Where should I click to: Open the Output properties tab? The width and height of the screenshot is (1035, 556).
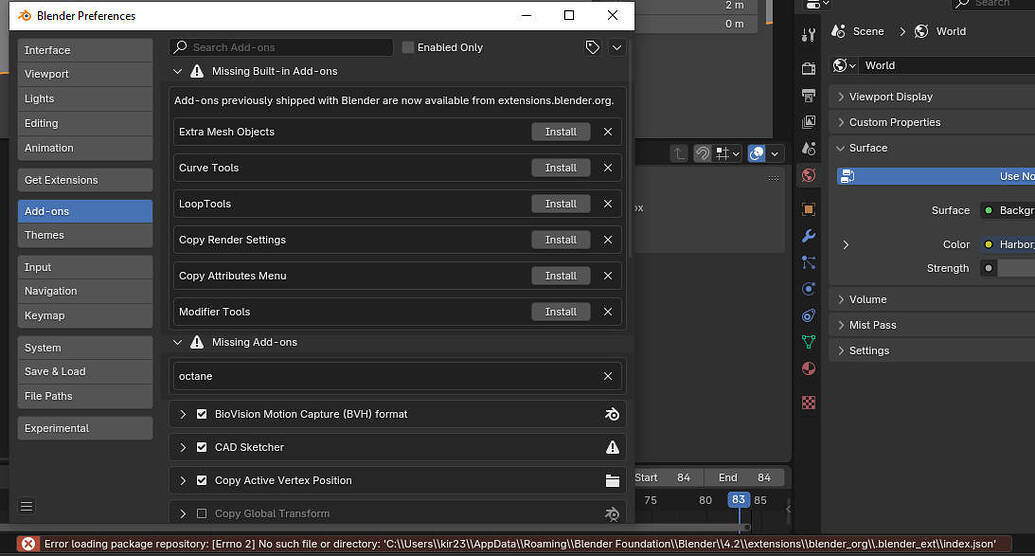(x=809, y=95)
